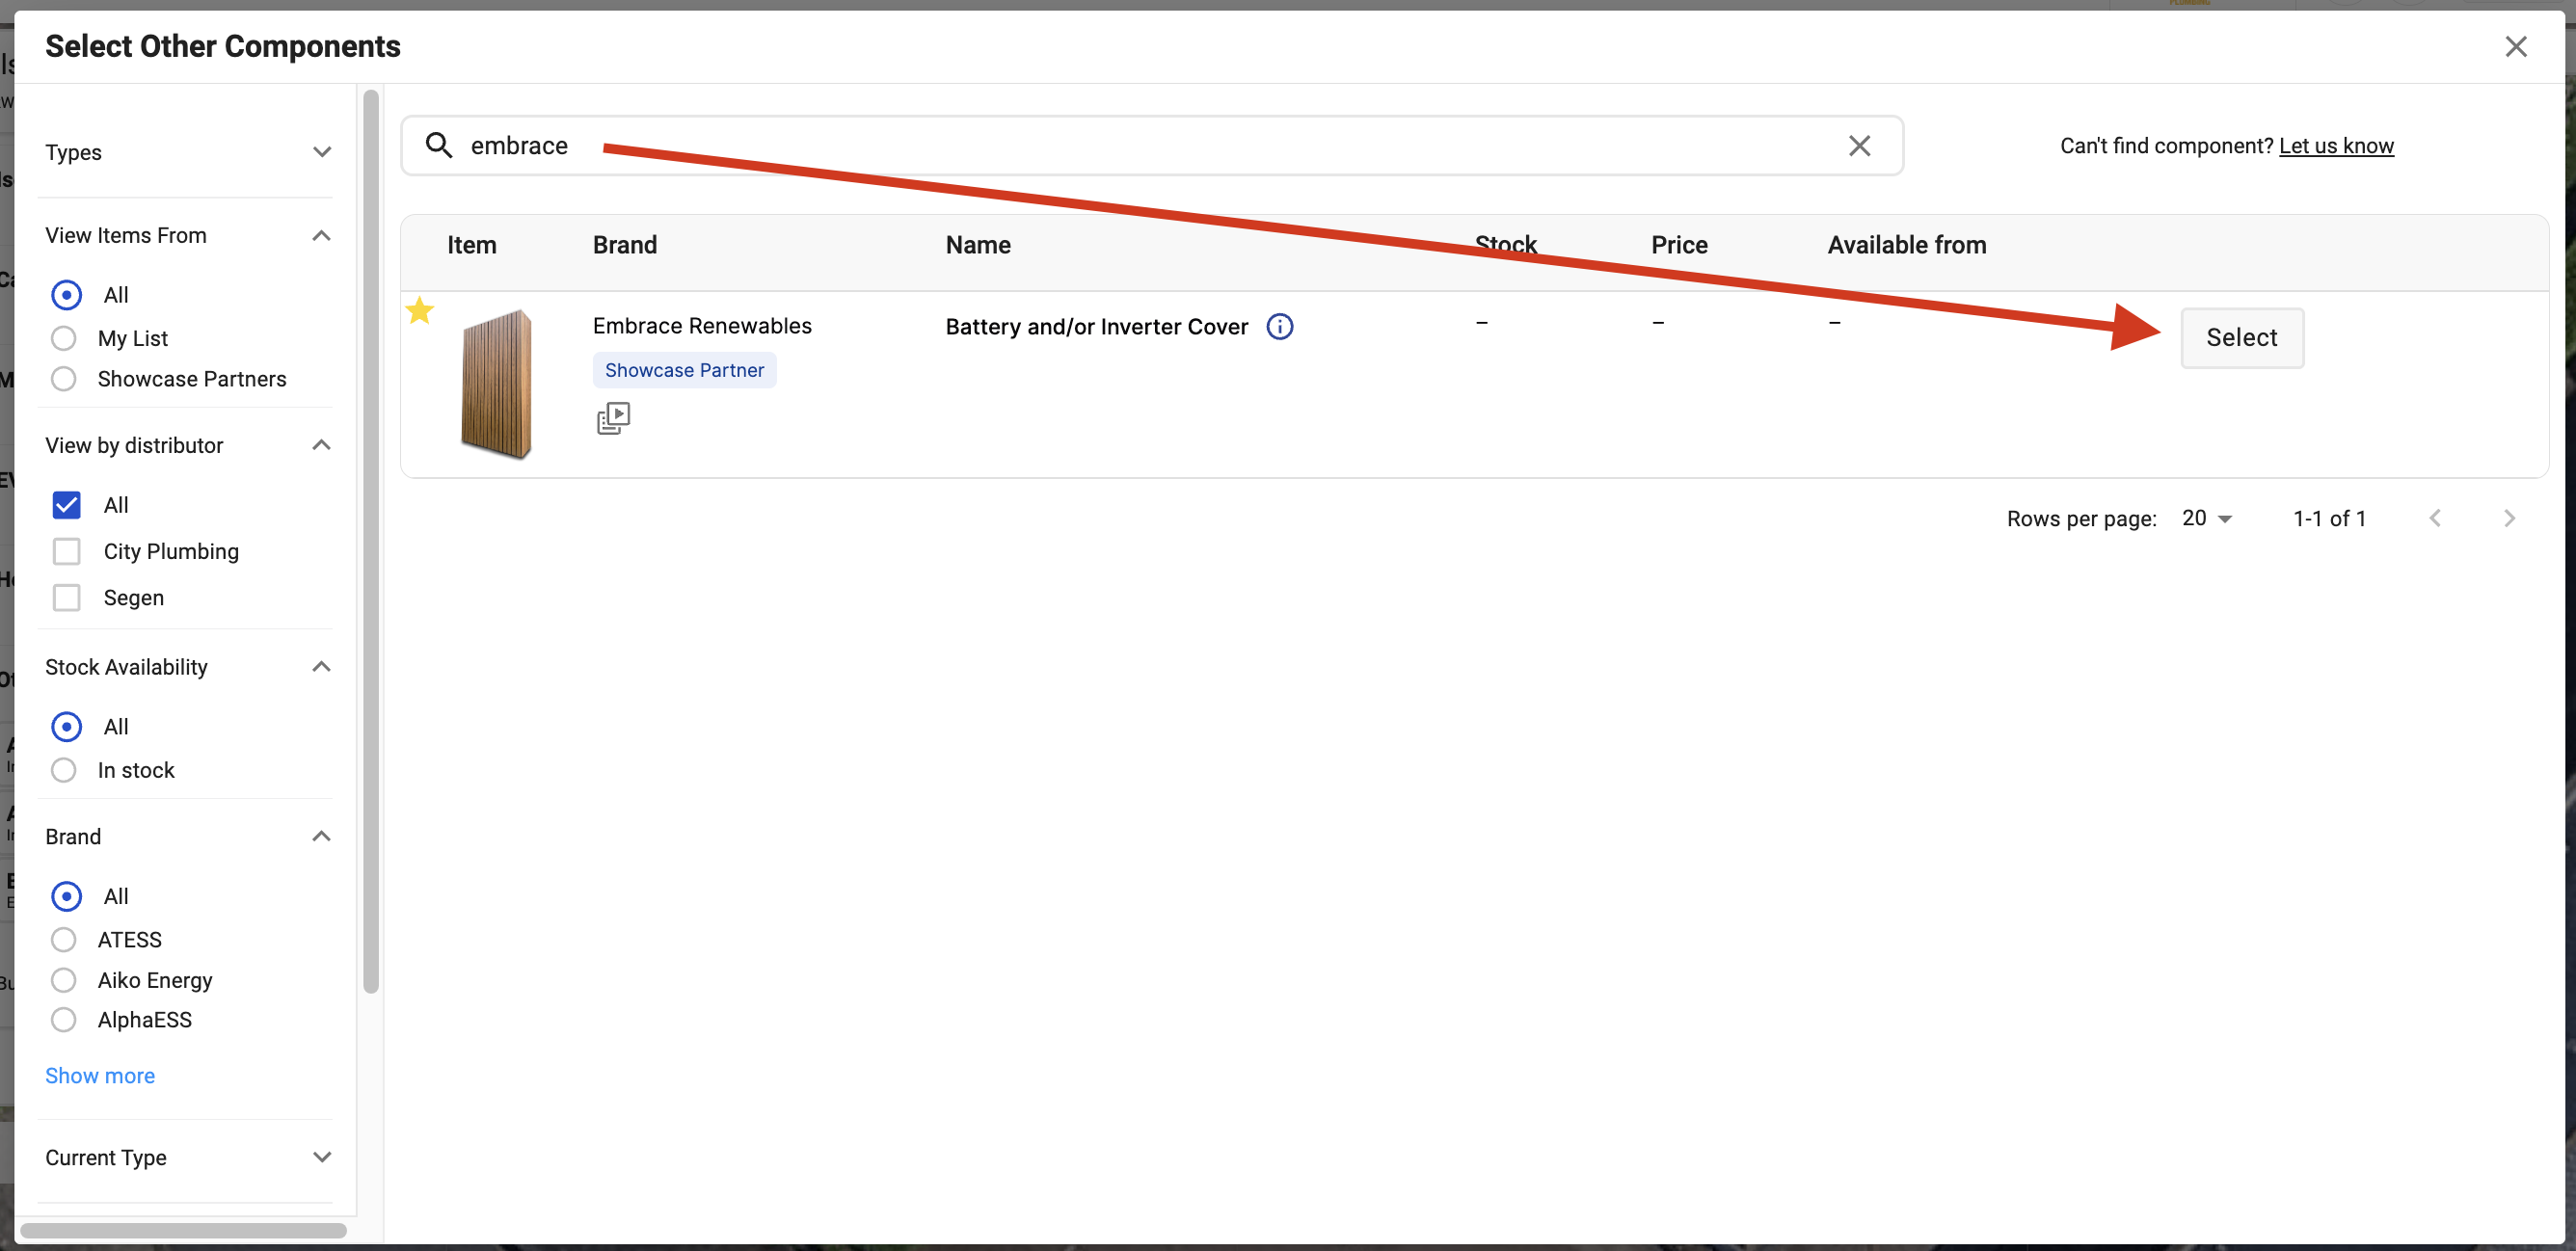Clear the embrace search text
This screenshot has height=1251, width=2576.
[x=1859, y=146]
